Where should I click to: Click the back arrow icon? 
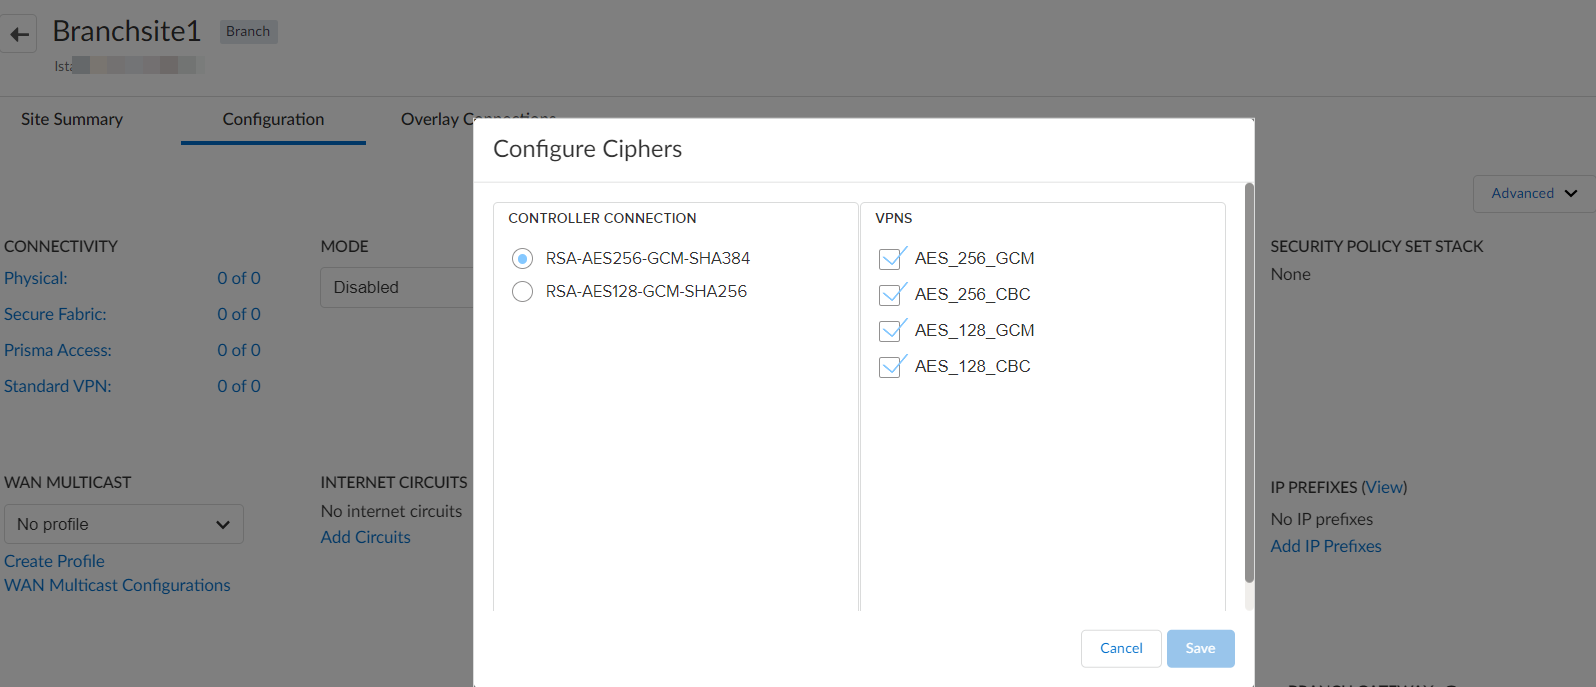[x=19, y=34]
